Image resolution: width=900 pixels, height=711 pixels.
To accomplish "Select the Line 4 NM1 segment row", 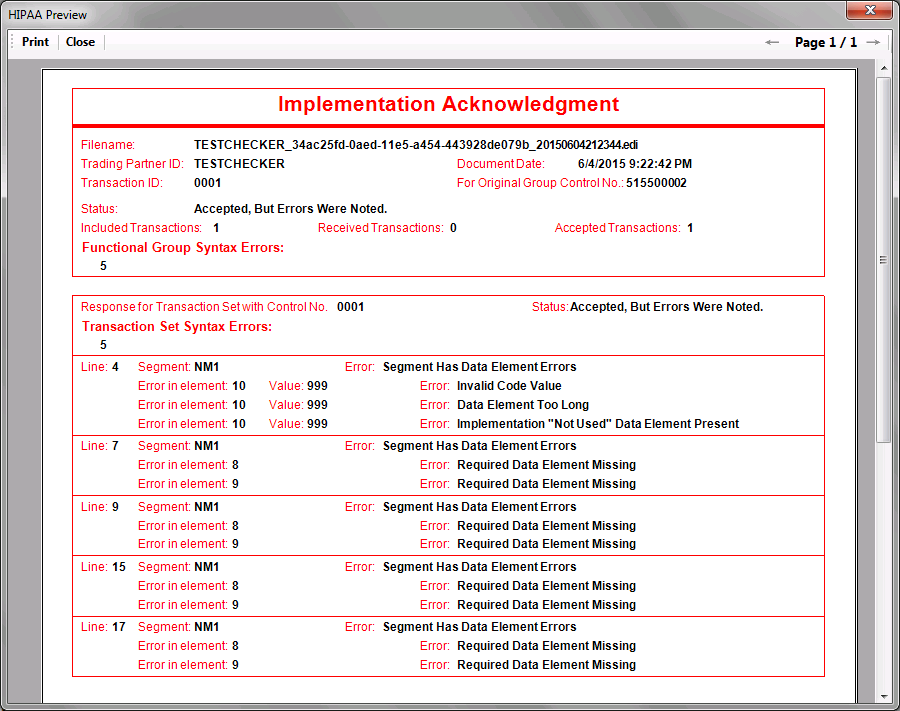I will pos(206,367).
